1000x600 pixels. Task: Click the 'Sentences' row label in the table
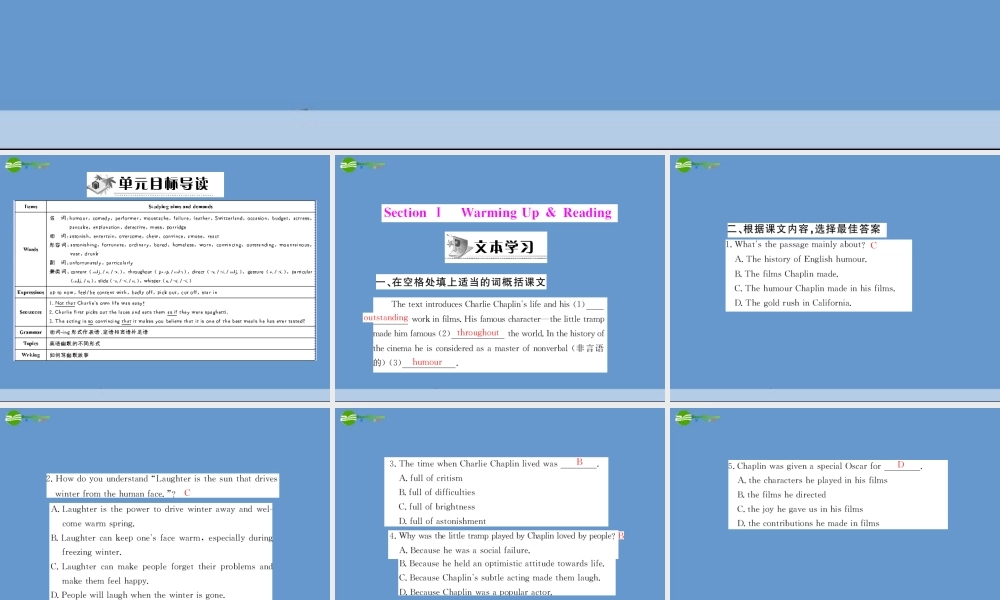(x=31, y=312)
